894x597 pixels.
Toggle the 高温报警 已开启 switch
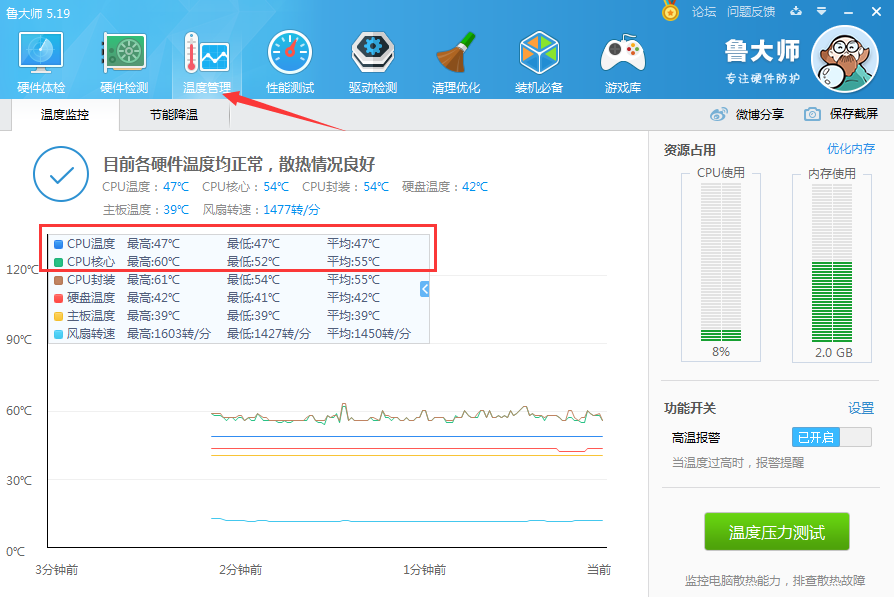(x=831, y=437)
